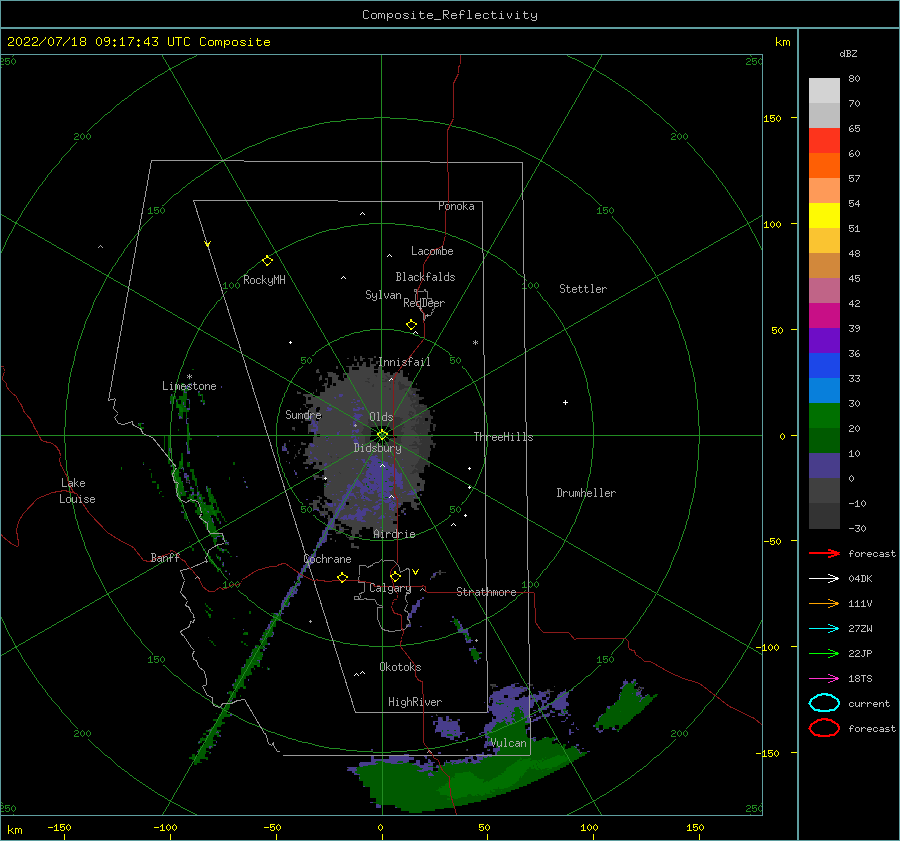Viewport: 900px width, 841px height.
Task: Click the yellow diamond marker below RedDeer
Action: click(x=411, y=325)
